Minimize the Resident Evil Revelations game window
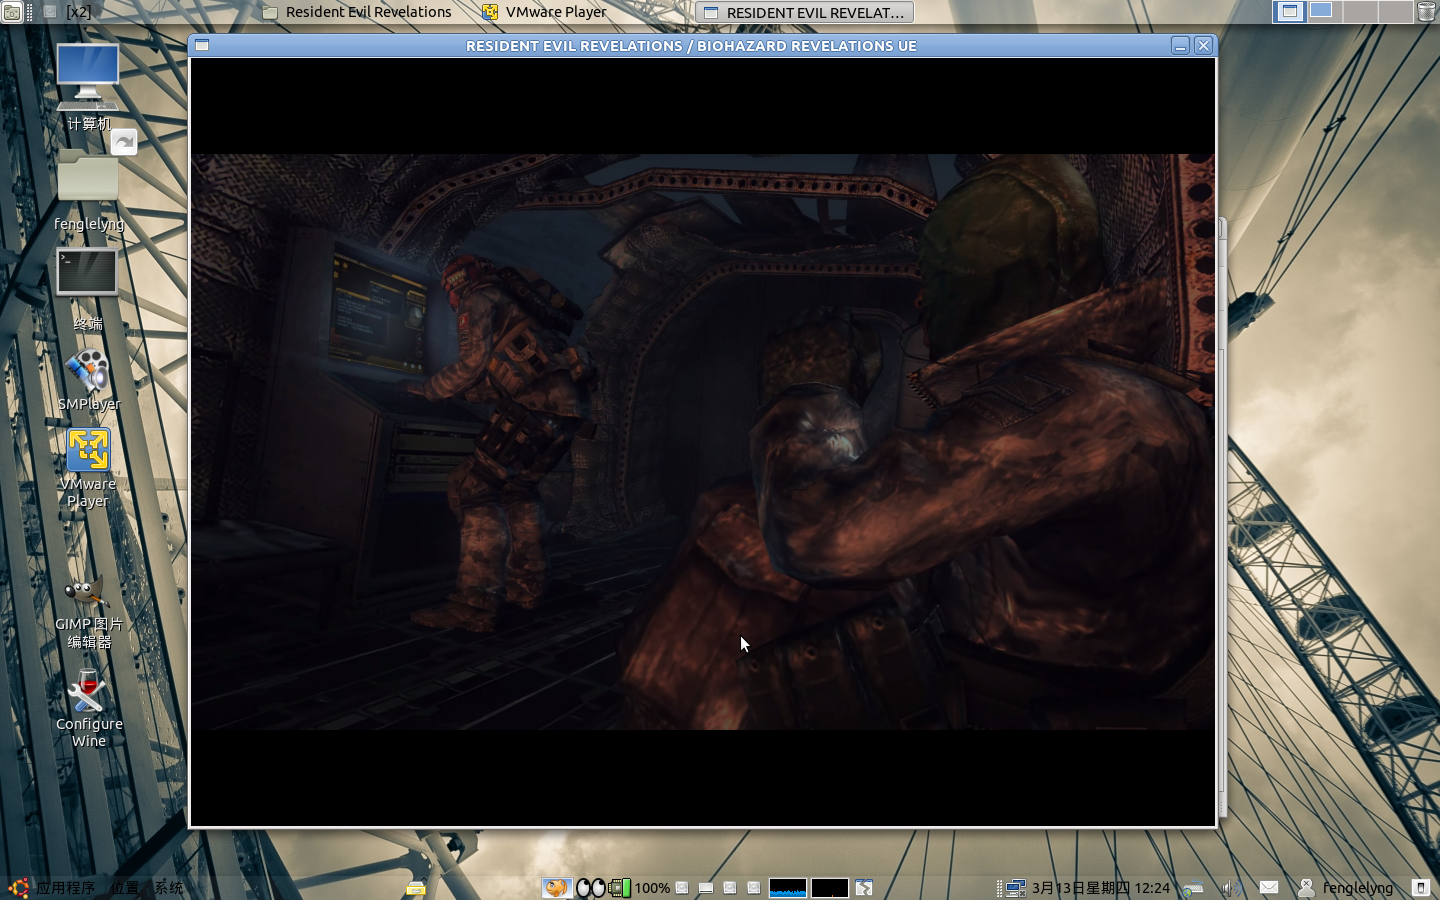1440x900 pixels. [1180, 45]
